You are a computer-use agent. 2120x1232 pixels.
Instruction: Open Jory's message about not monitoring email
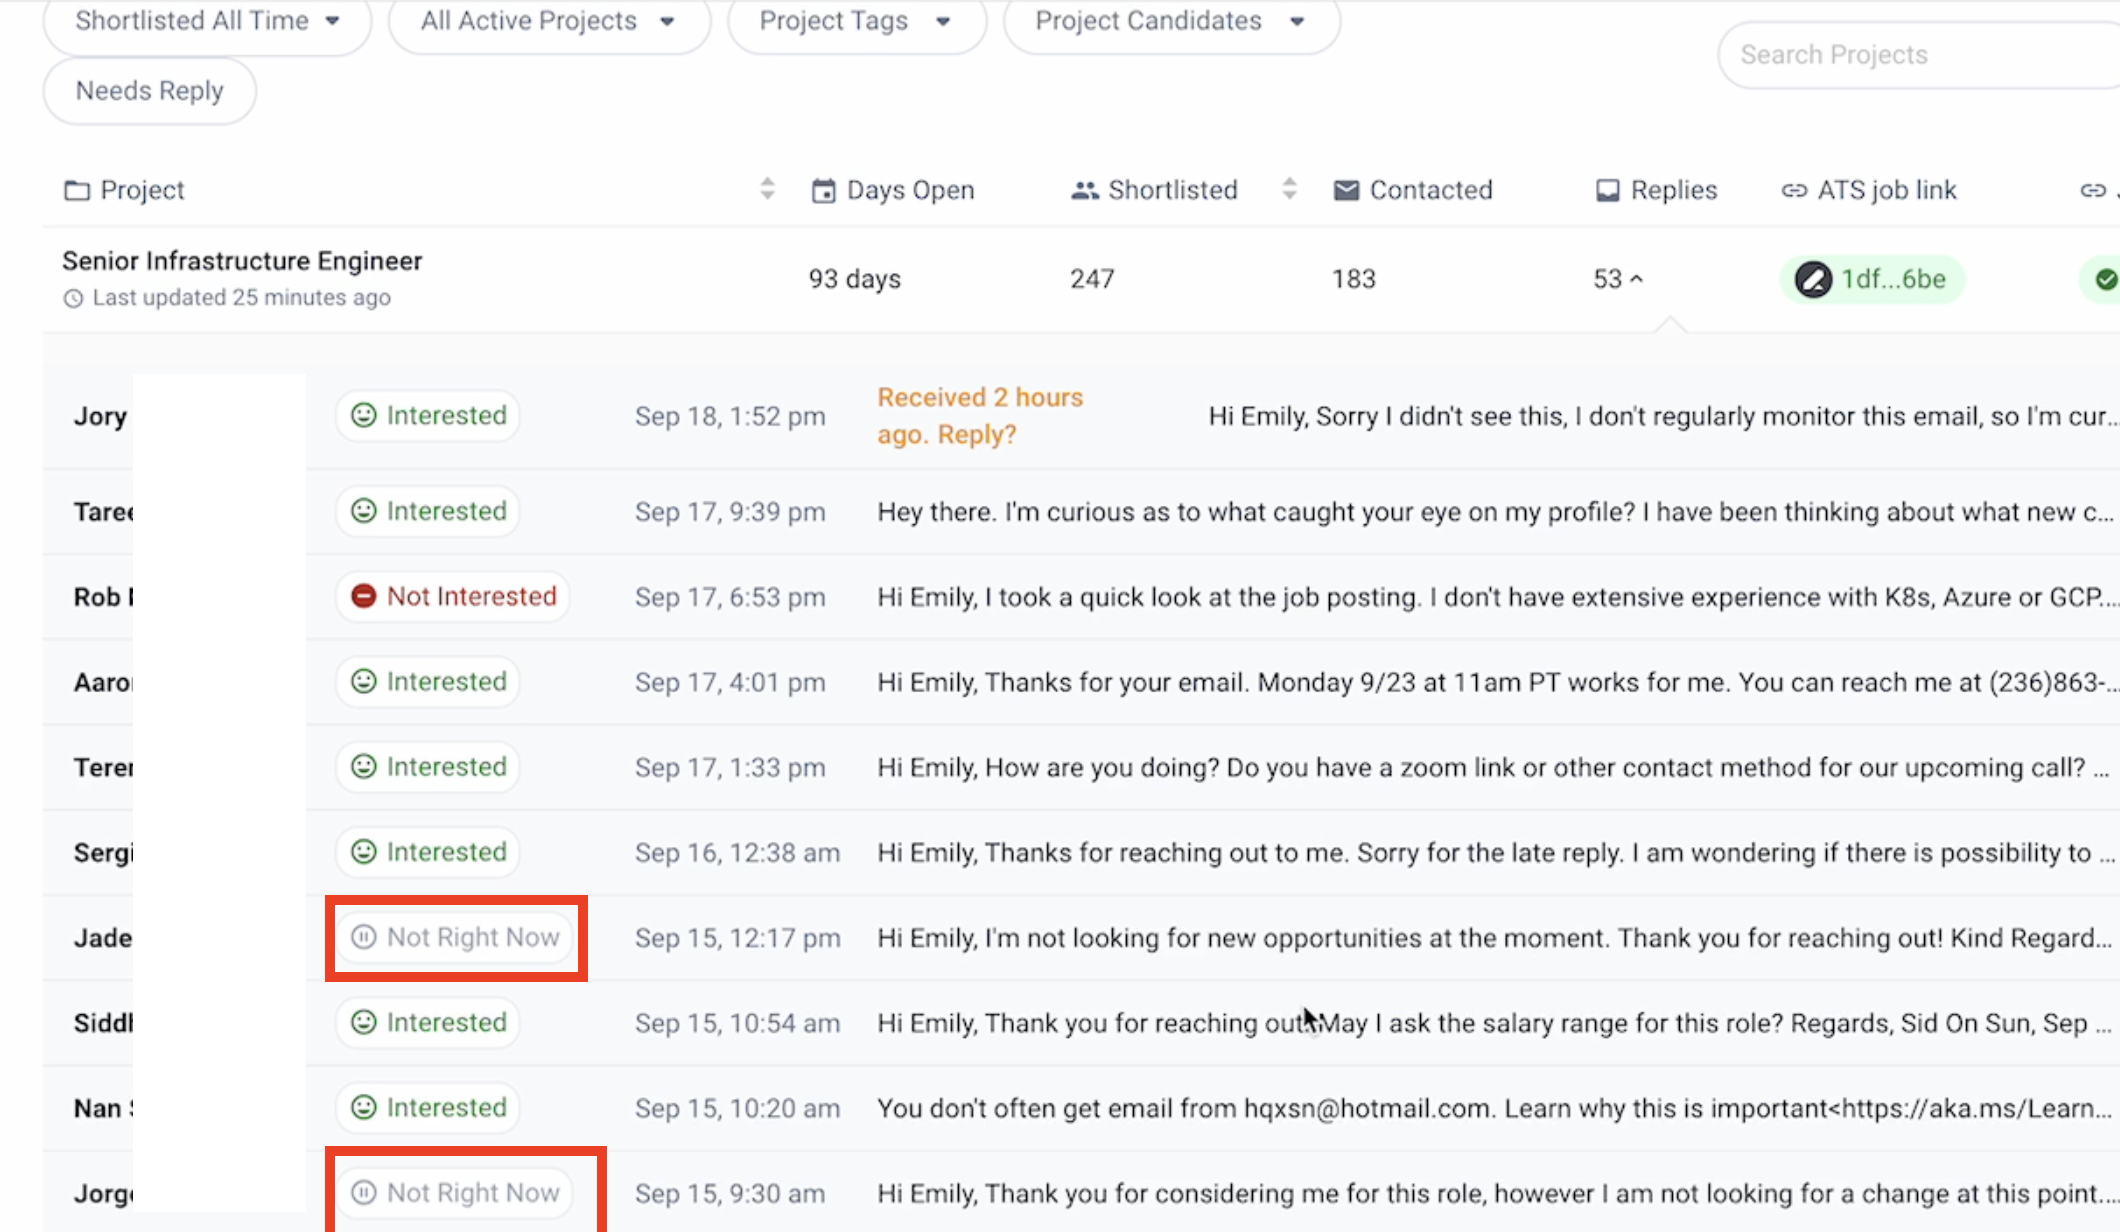tap(1662, 416)
